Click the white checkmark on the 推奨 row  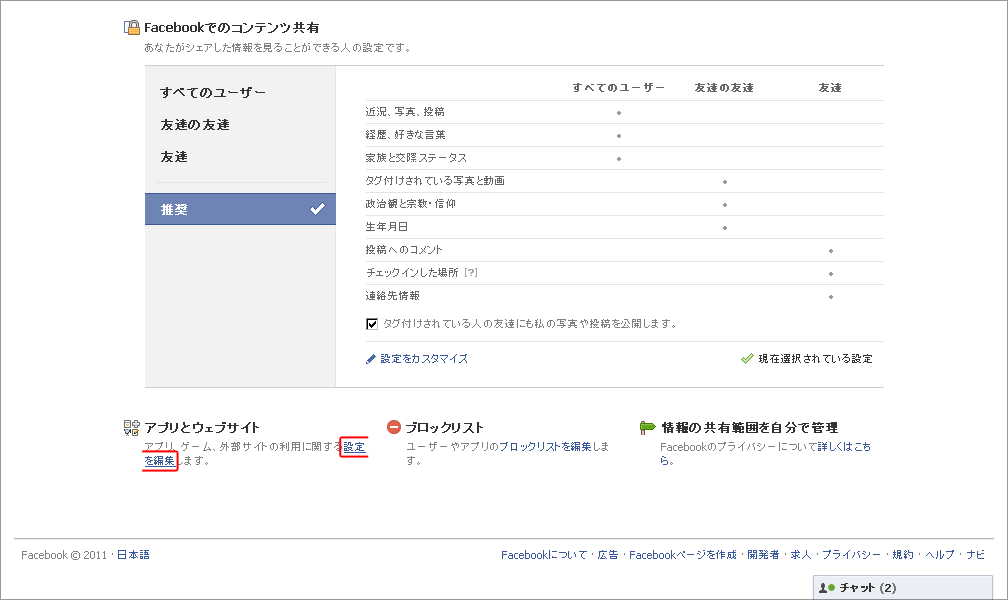317,209
